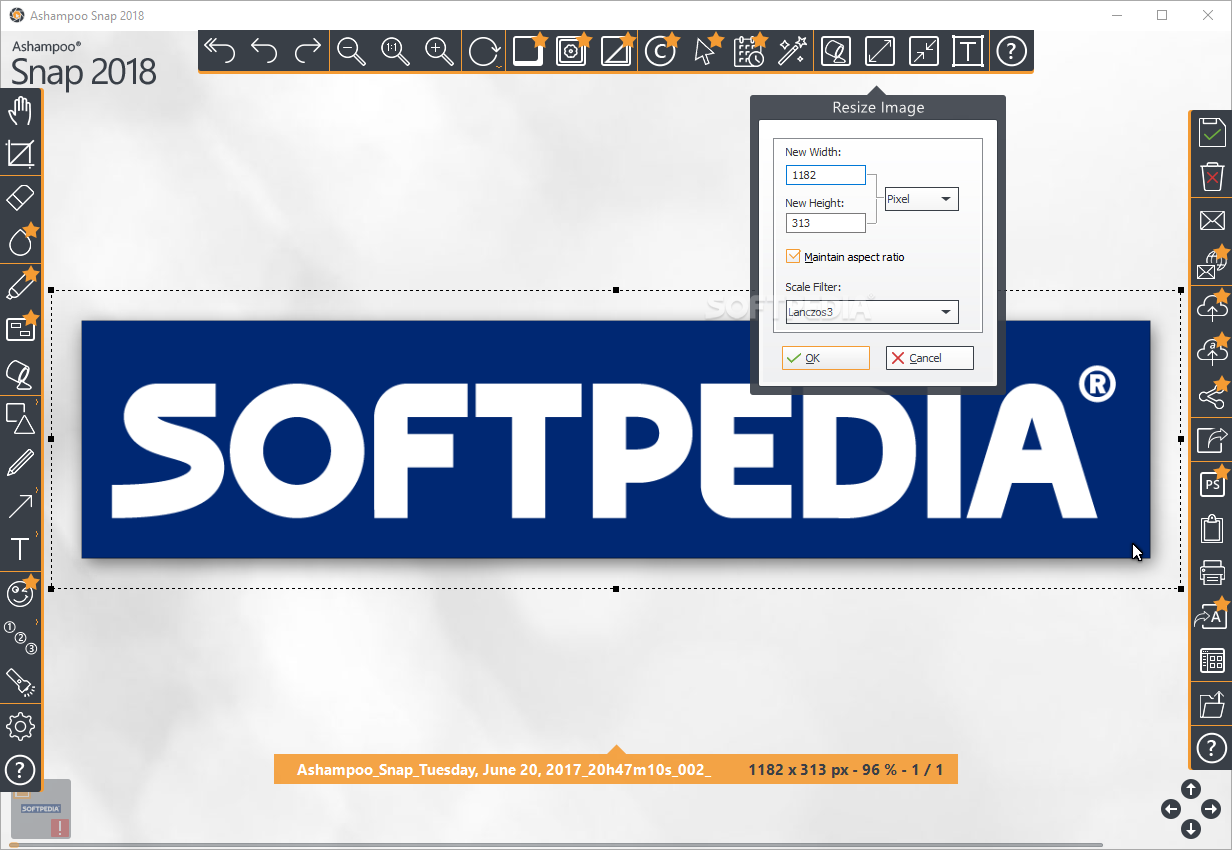
Task: Click the orange triangle above filename bar
Action: [616, 750]
